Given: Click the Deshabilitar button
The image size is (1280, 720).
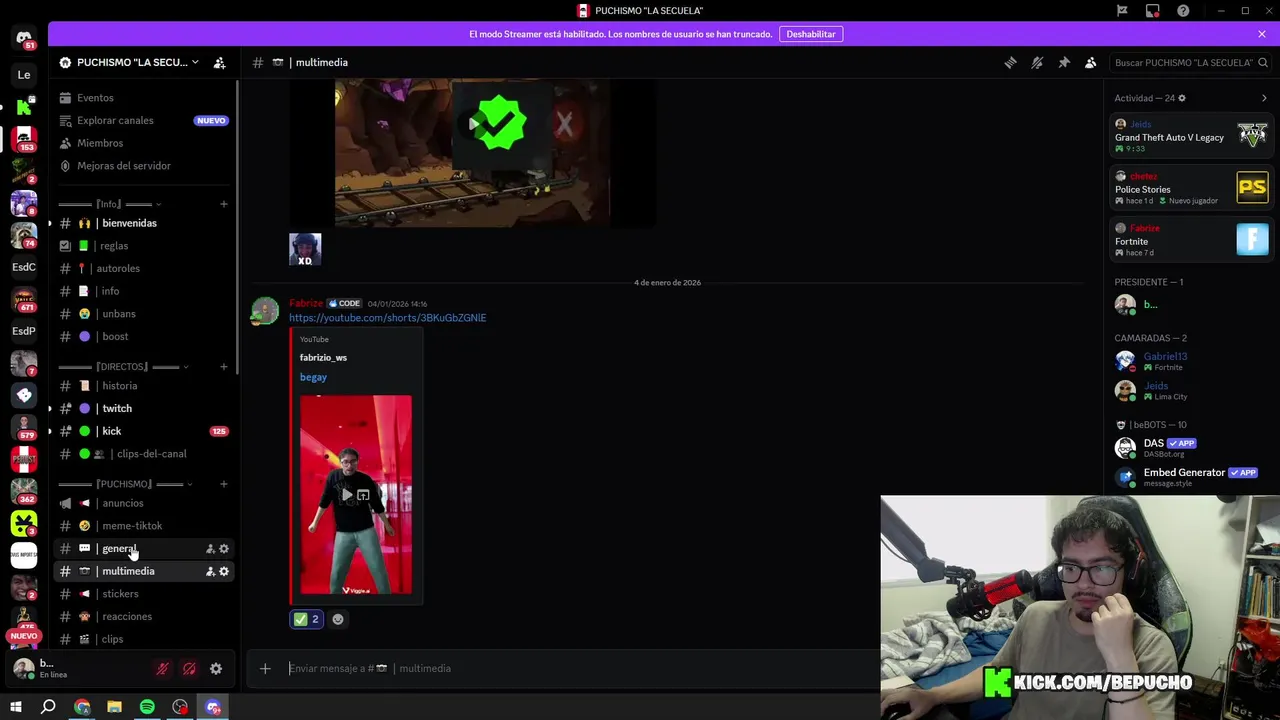Looking at the screenshot, I should coord(811,34).
